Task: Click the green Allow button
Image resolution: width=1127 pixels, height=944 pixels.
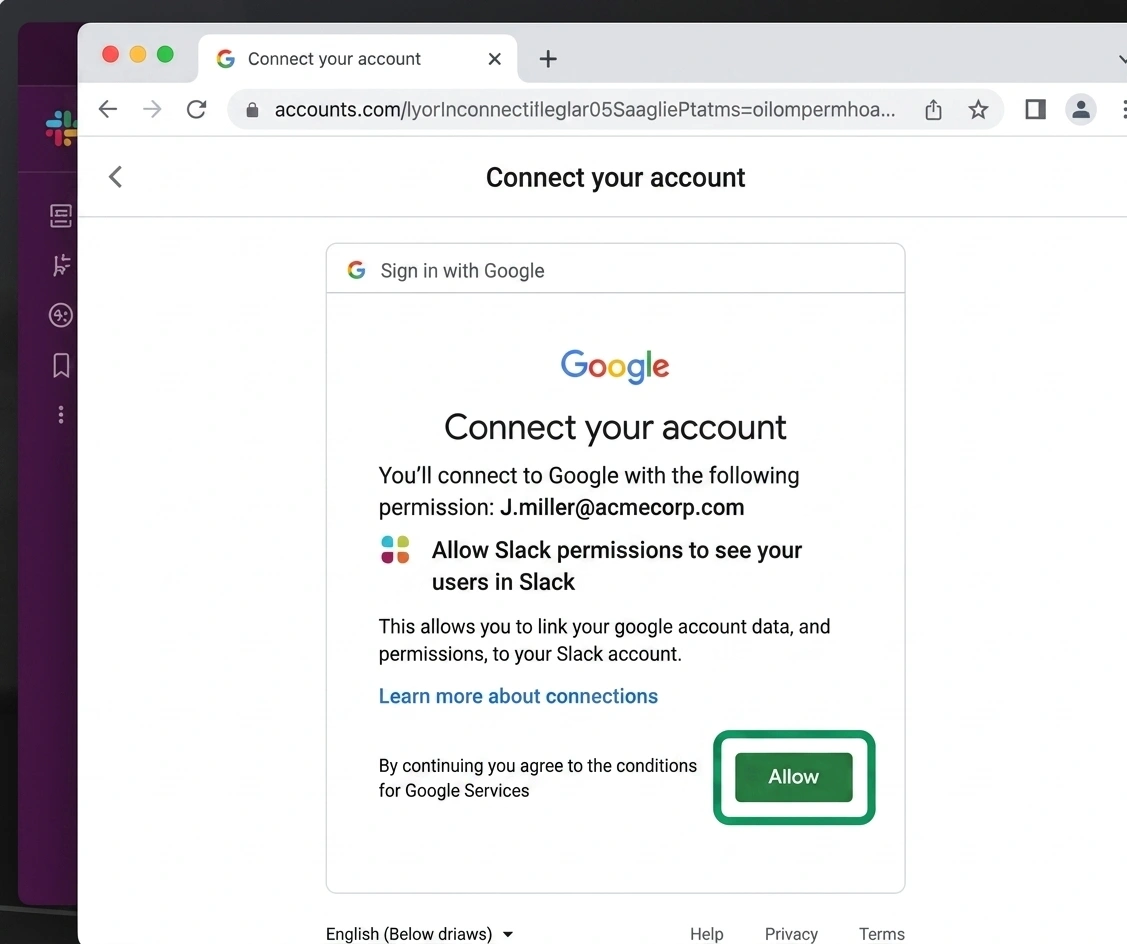Action: (x=794, y=777)
